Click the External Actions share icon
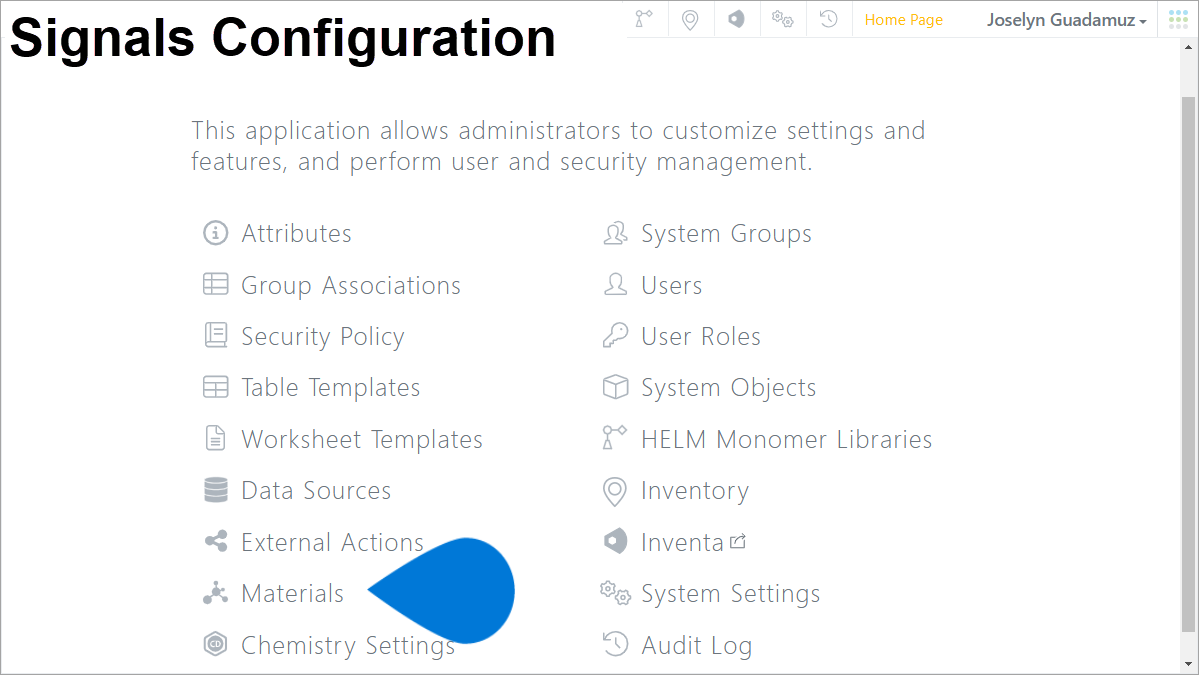 coord(216,541)
